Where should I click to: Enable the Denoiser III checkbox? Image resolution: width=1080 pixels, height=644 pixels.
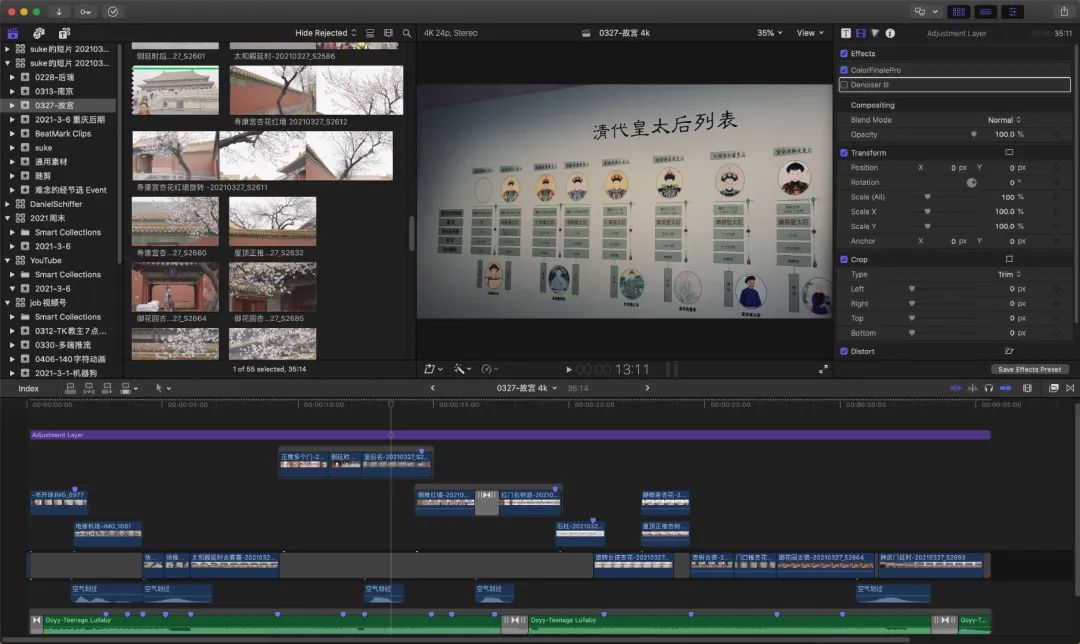point(844,85)
